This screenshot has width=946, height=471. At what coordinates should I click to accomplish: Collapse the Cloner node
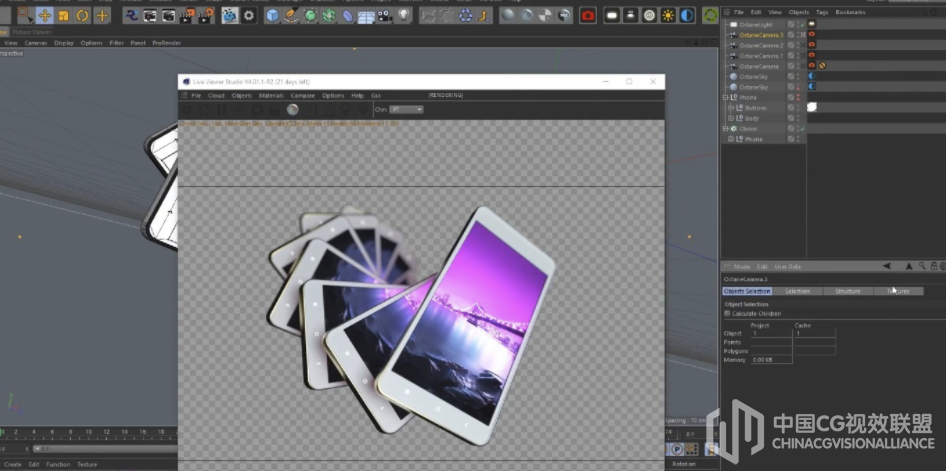(726, 128)
